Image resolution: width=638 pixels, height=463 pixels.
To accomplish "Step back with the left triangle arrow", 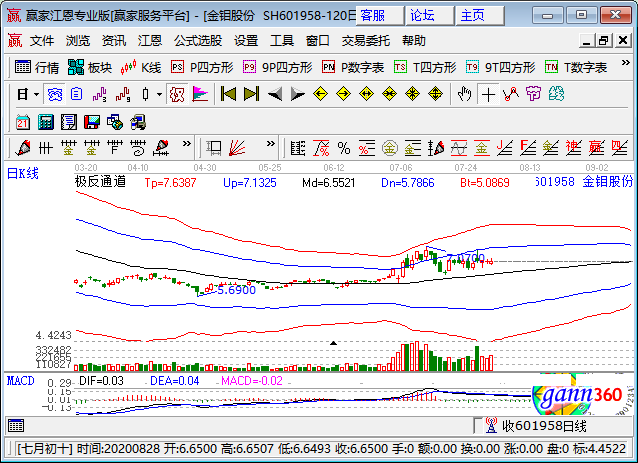I will 275,94.
